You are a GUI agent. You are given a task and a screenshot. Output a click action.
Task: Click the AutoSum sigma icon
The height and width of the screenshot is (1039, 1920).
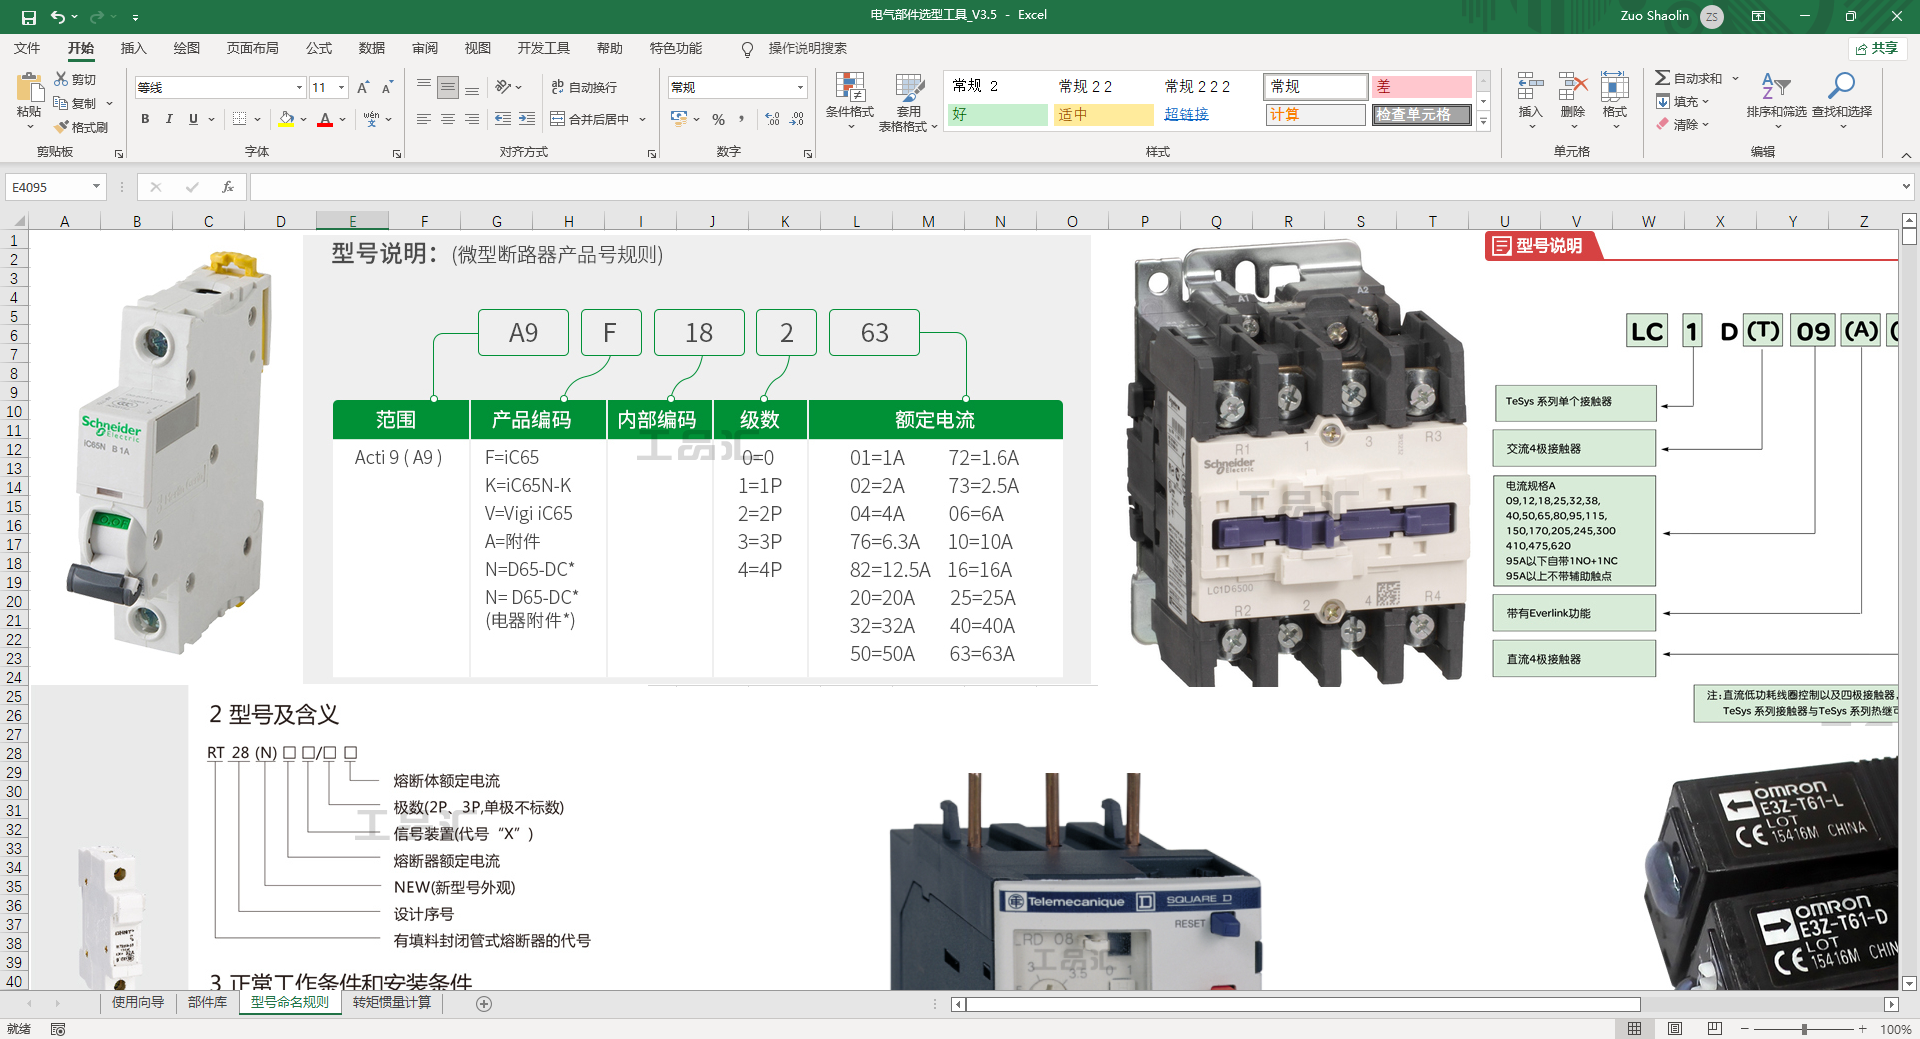(x=1662, y=78)
